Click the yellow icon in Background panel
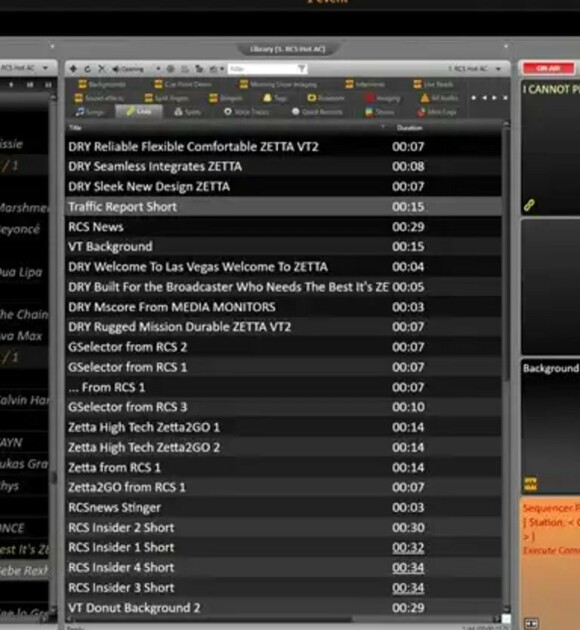Viewport: 580px width, 630px height. (x=530, y=484)
